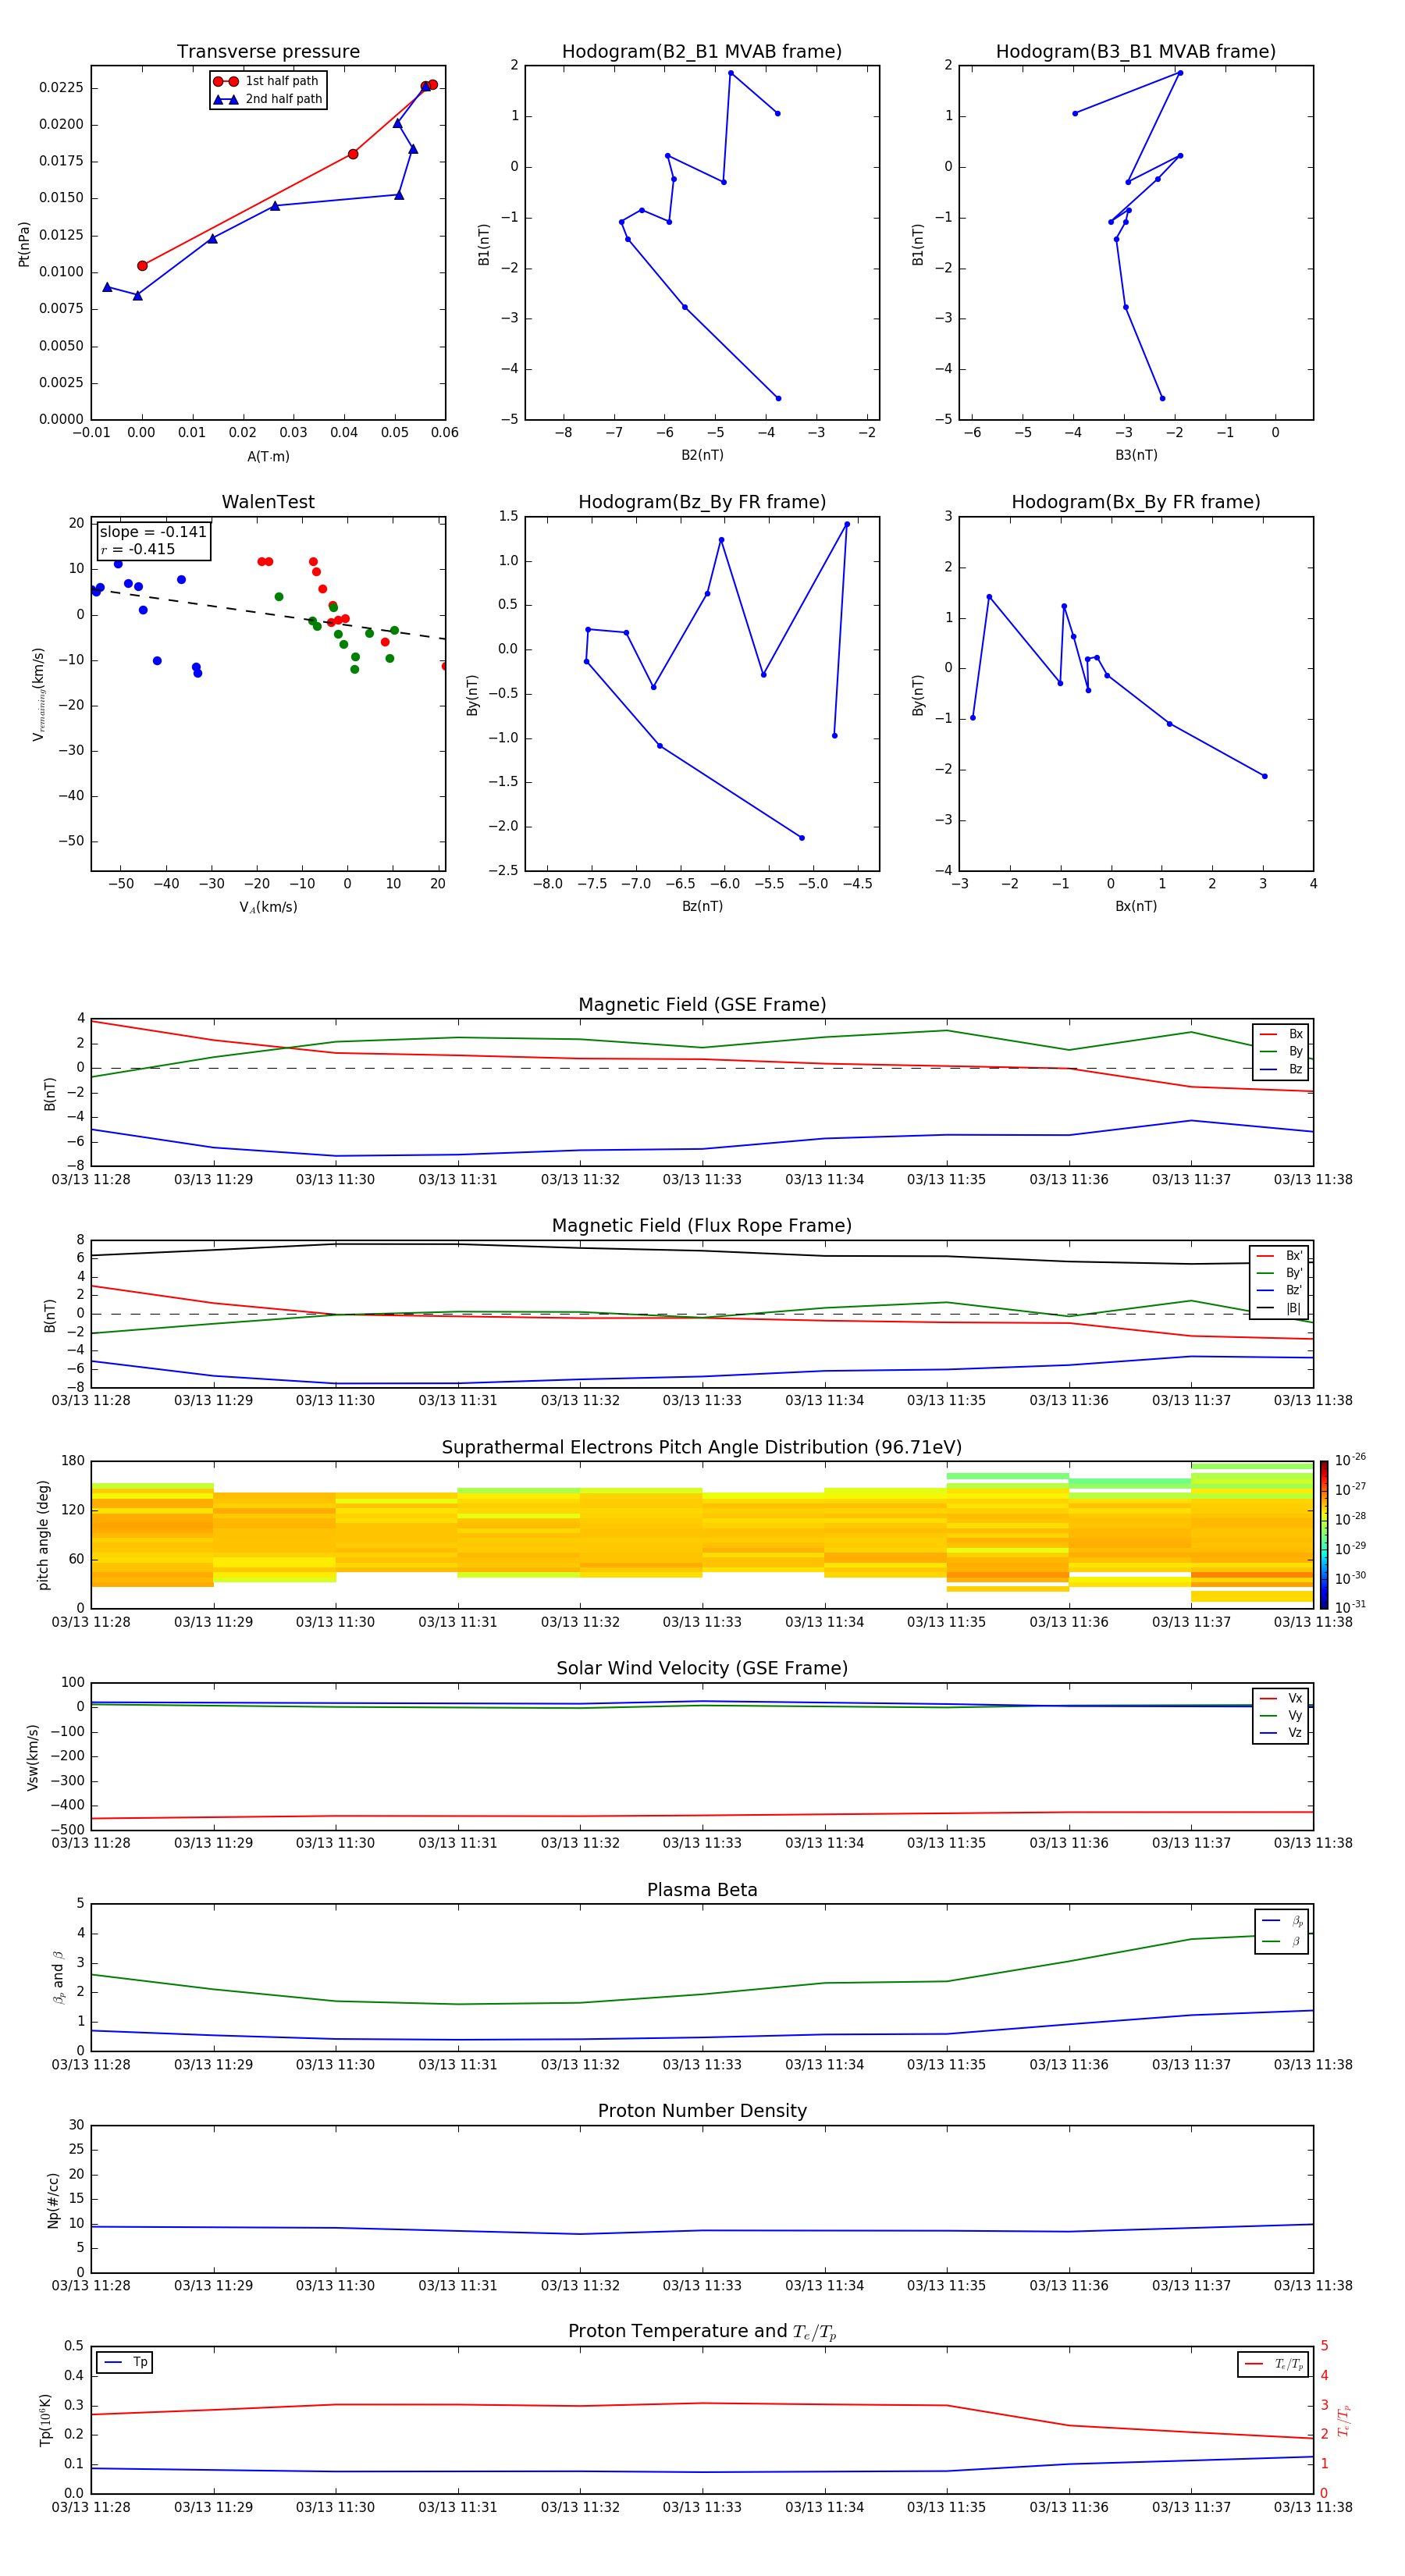The height and width of the screenshot is (2576, 1405).
Task: Click the 'Magnetic Field (GSE Frame)' title
Action: pyautogui.click(x=702, y=1004)
